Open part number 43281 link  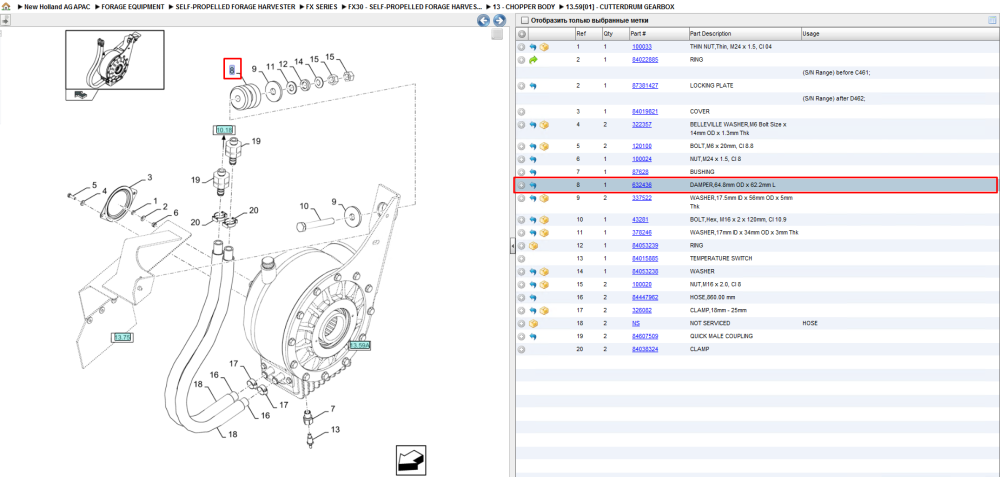click(x=640, y=219)
